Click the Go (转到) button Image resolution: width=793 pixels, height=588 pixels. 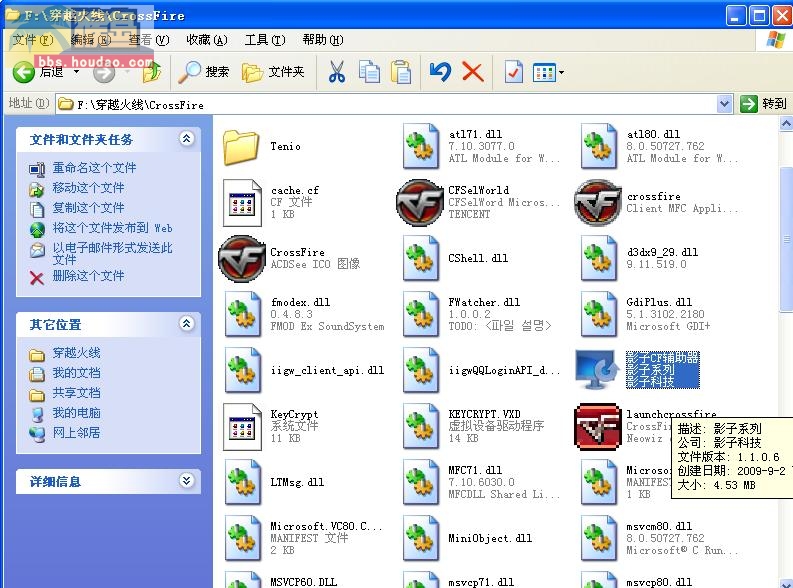tap(764, 104)
